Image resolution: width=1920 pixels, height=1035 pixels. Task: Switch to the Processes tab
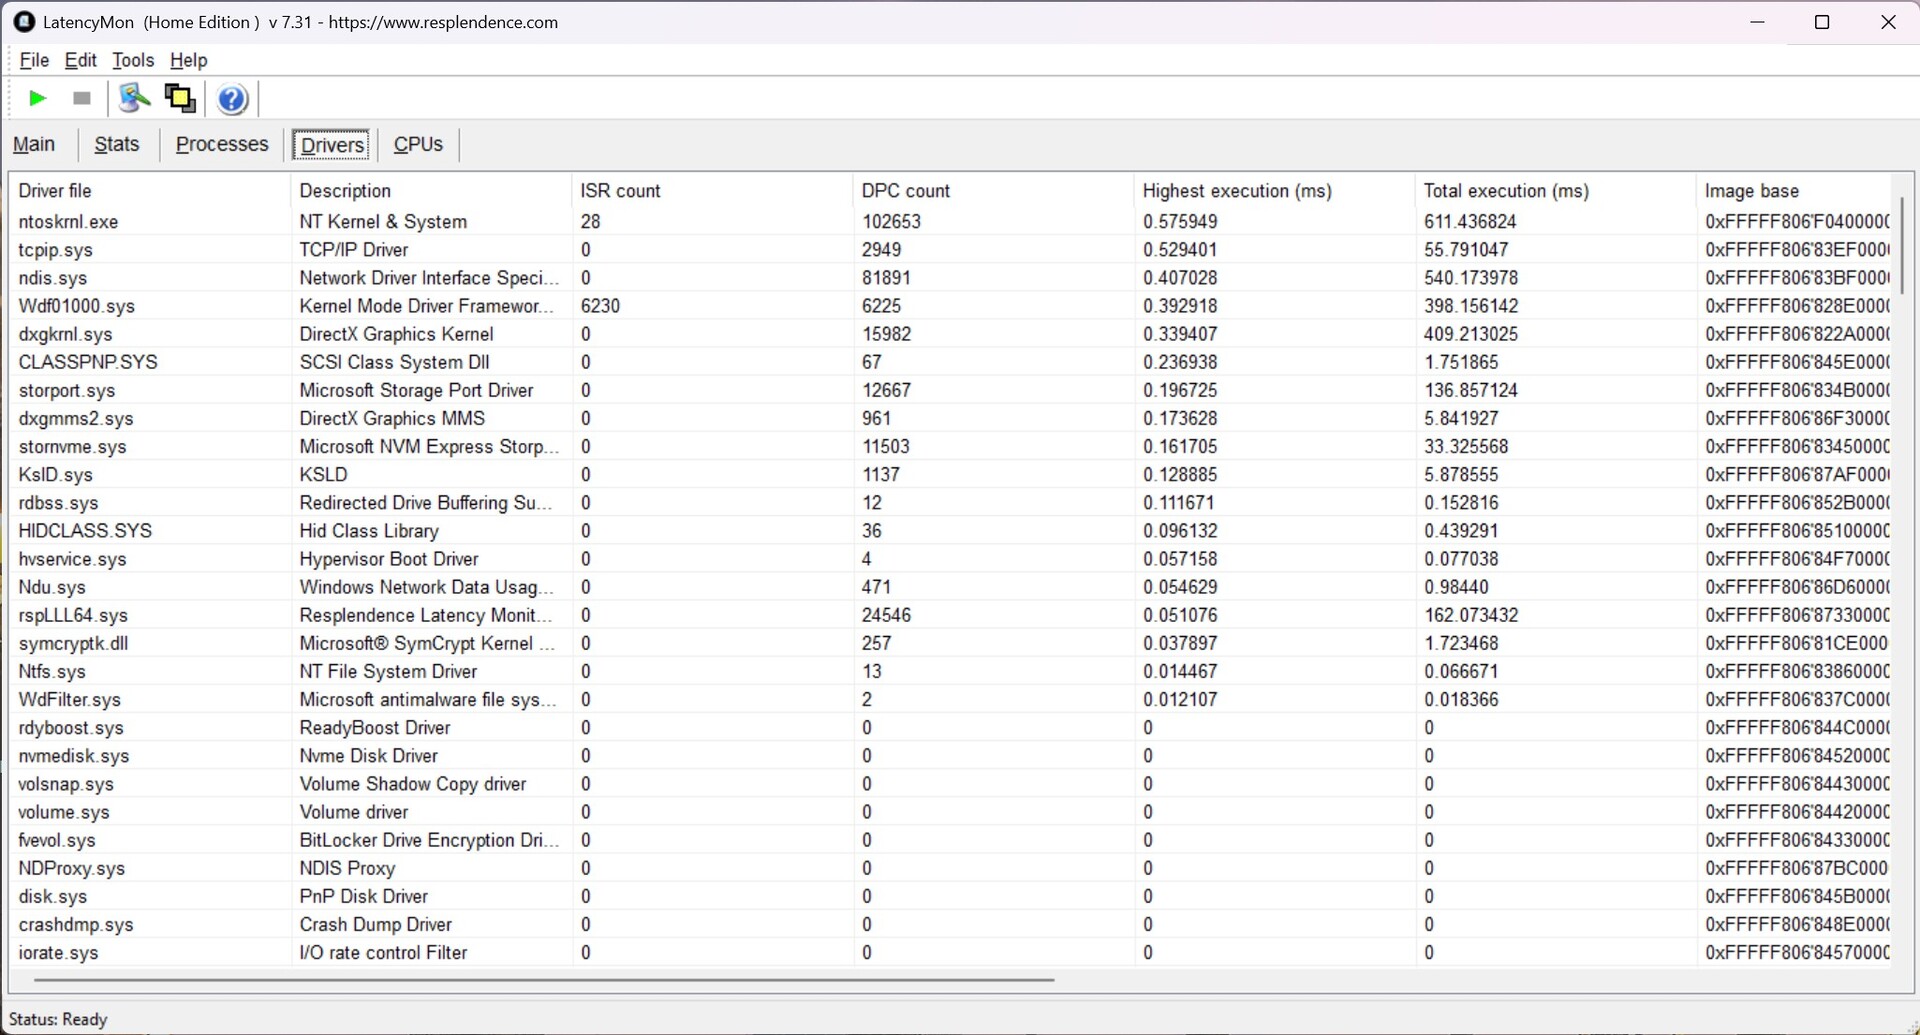[222, 144]
